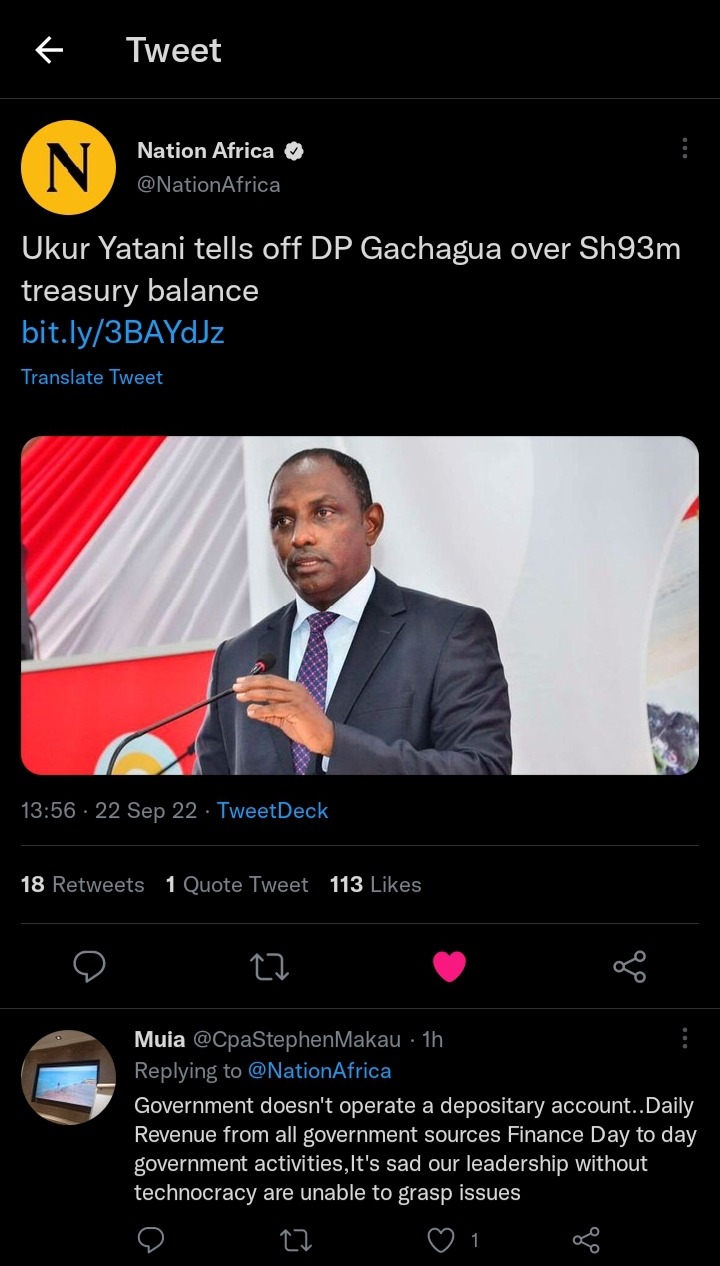This screenshot has height=1266, width=720.
Task: Unlike the tweet via pink heart
Action: (x=449, y=966)
